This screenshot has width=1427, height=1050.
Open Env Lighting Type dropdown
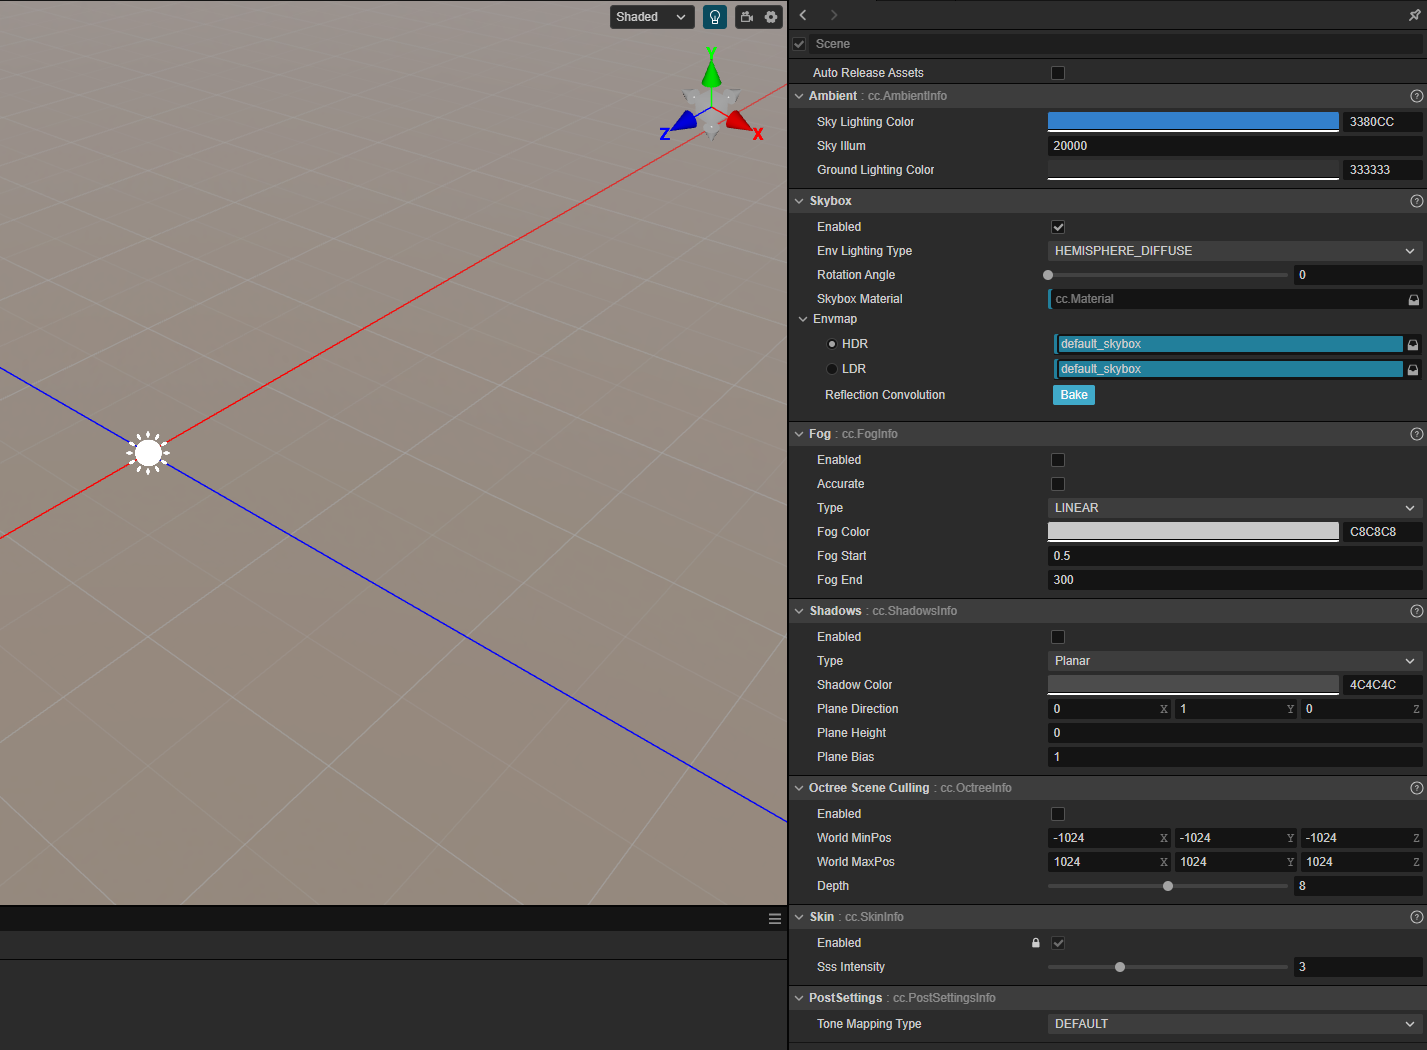coord(1234,251)
